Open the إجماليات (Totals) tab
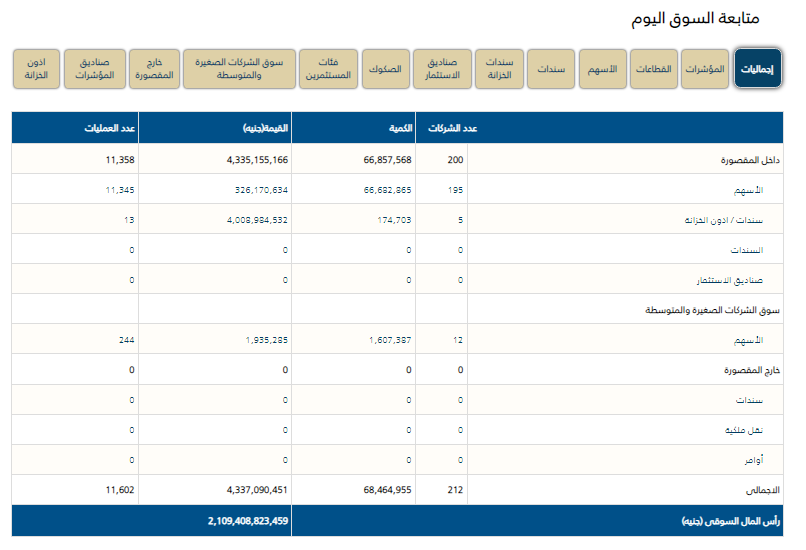Viewport: 806px width, 550px height. pyautogui.click(x=758, y=68)
